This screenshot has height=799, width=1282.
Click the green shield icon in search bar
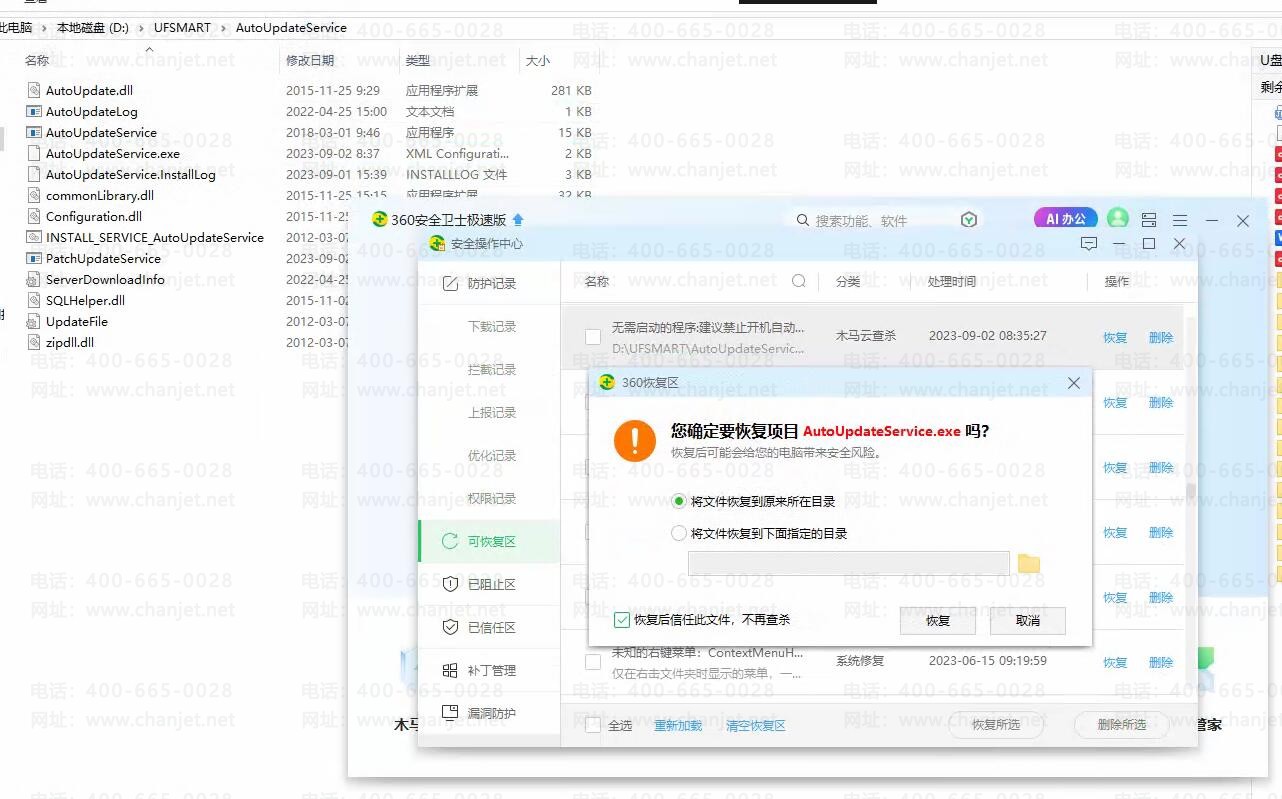pyautogui.click(x=968, y=220)
